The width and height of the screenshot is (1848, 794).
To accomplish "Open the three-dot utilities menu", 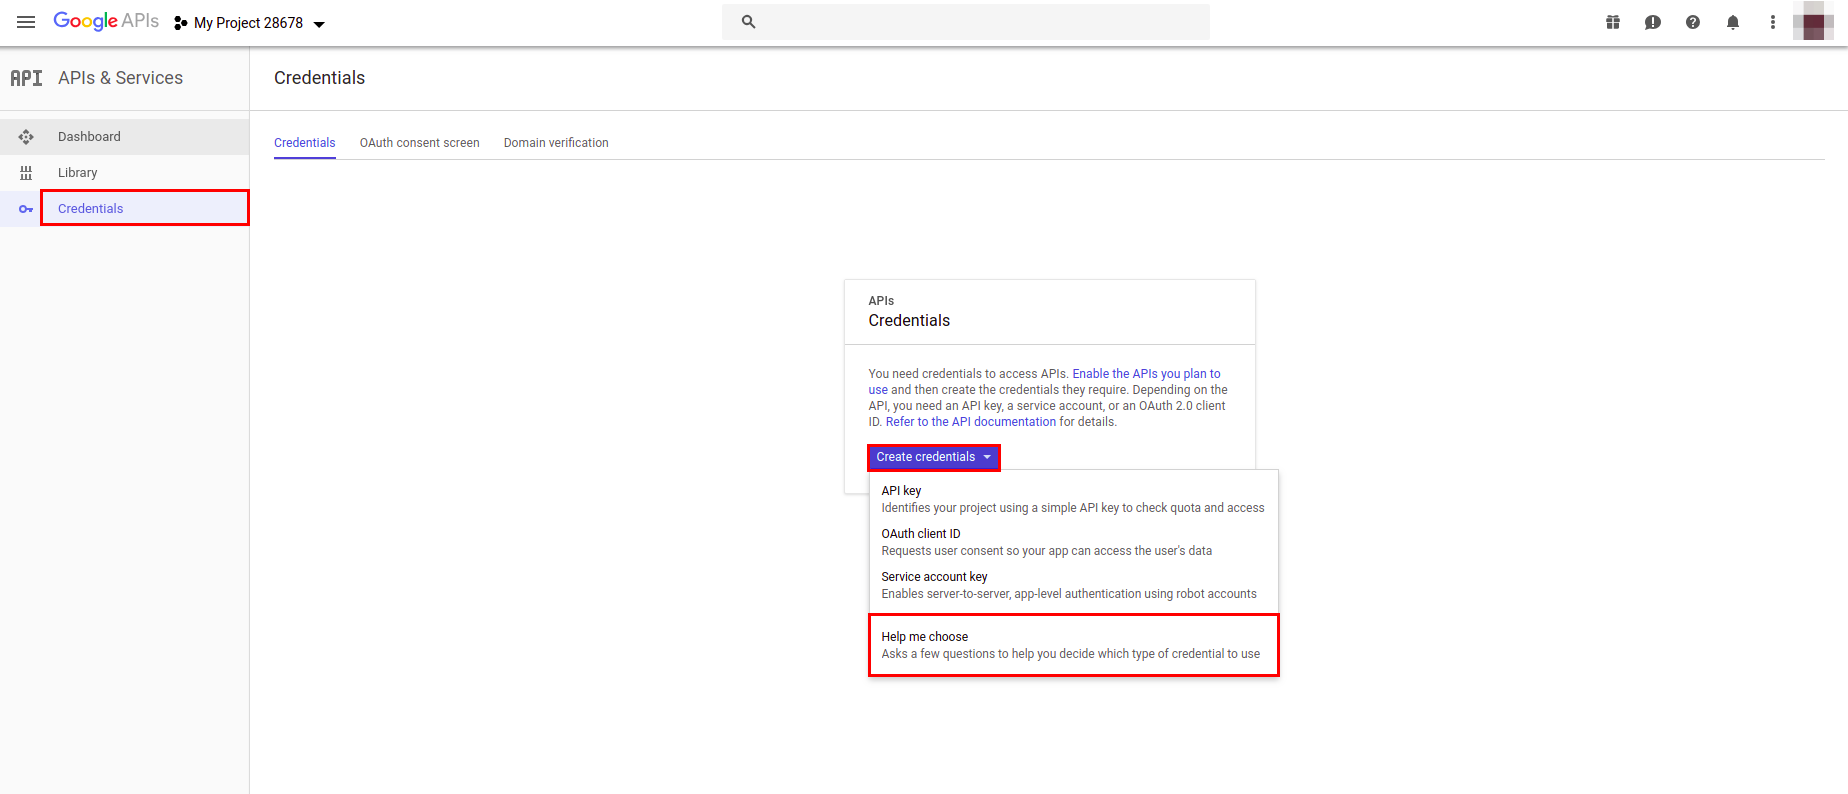I will [x=1773, y=22].
